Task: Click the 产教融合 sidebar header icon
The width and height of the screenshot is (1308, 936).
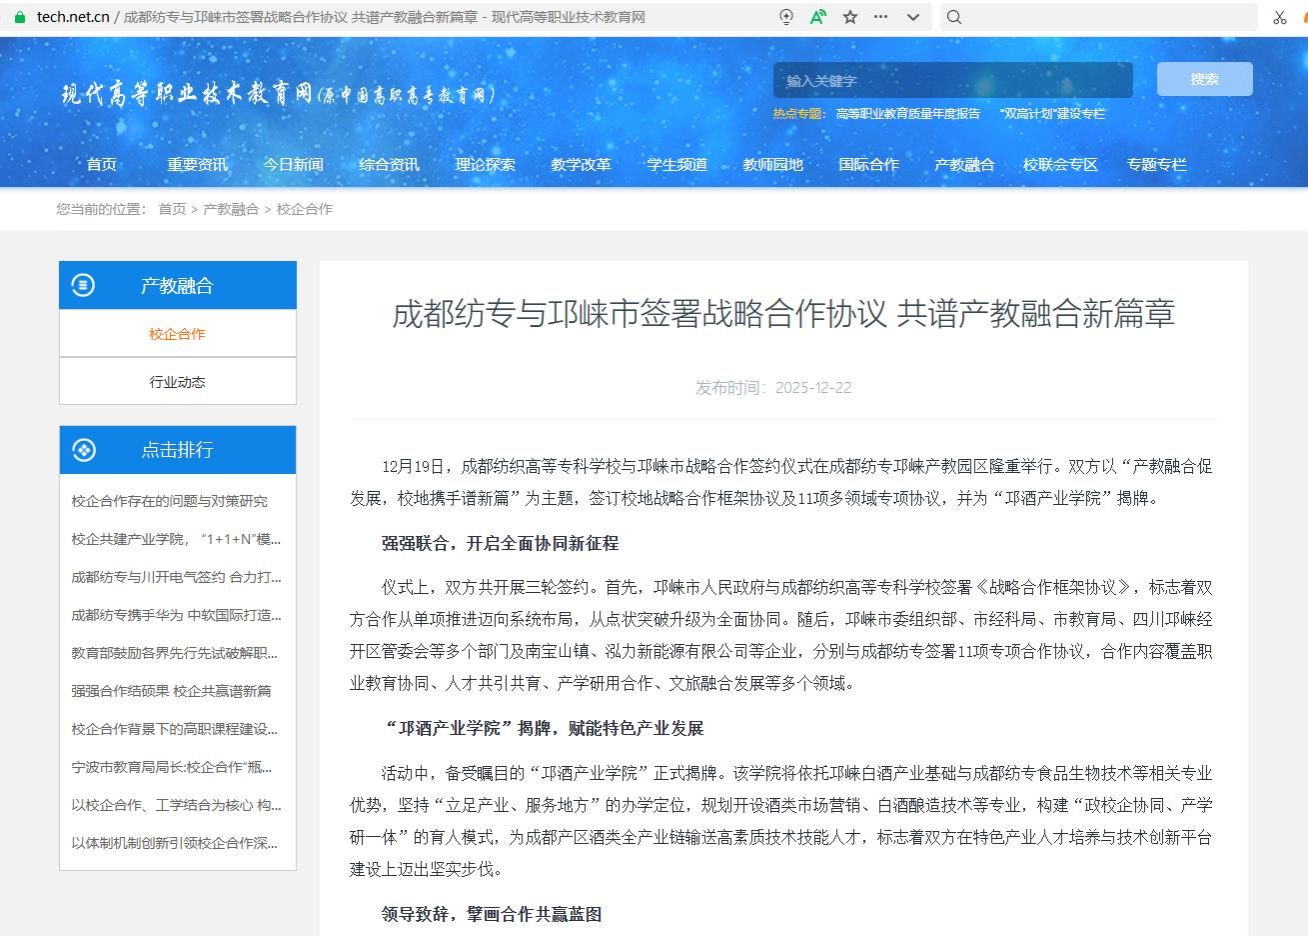Action: tap(83, 286)
